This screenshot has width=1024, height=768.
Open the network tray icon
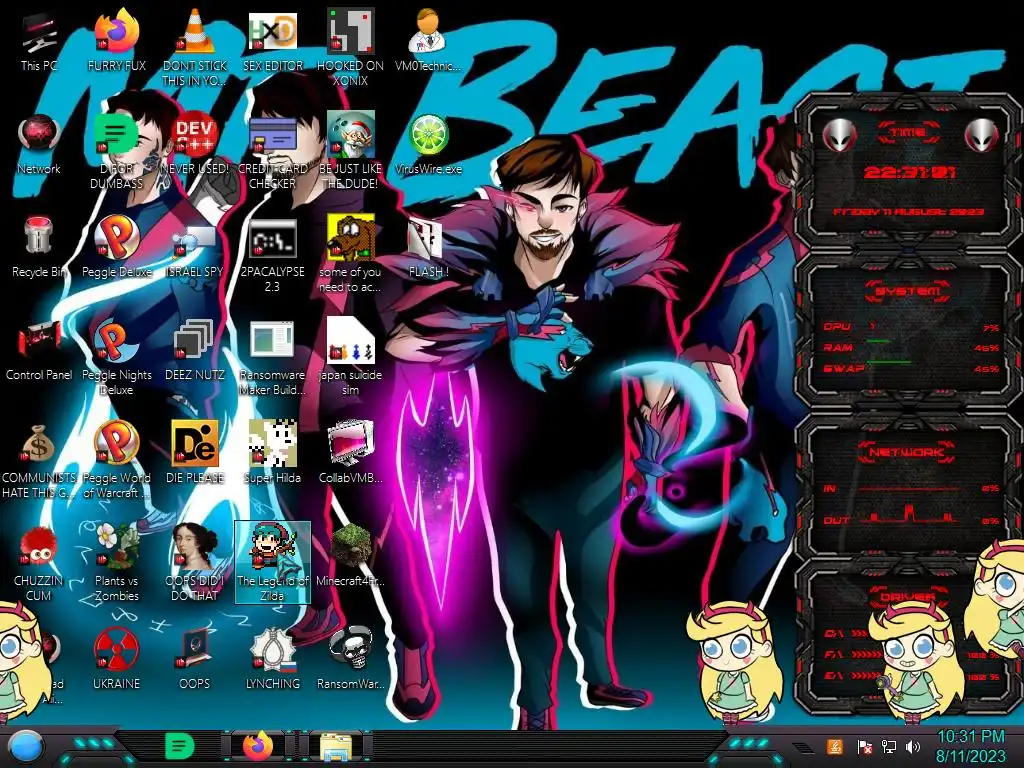pos(889,747)
